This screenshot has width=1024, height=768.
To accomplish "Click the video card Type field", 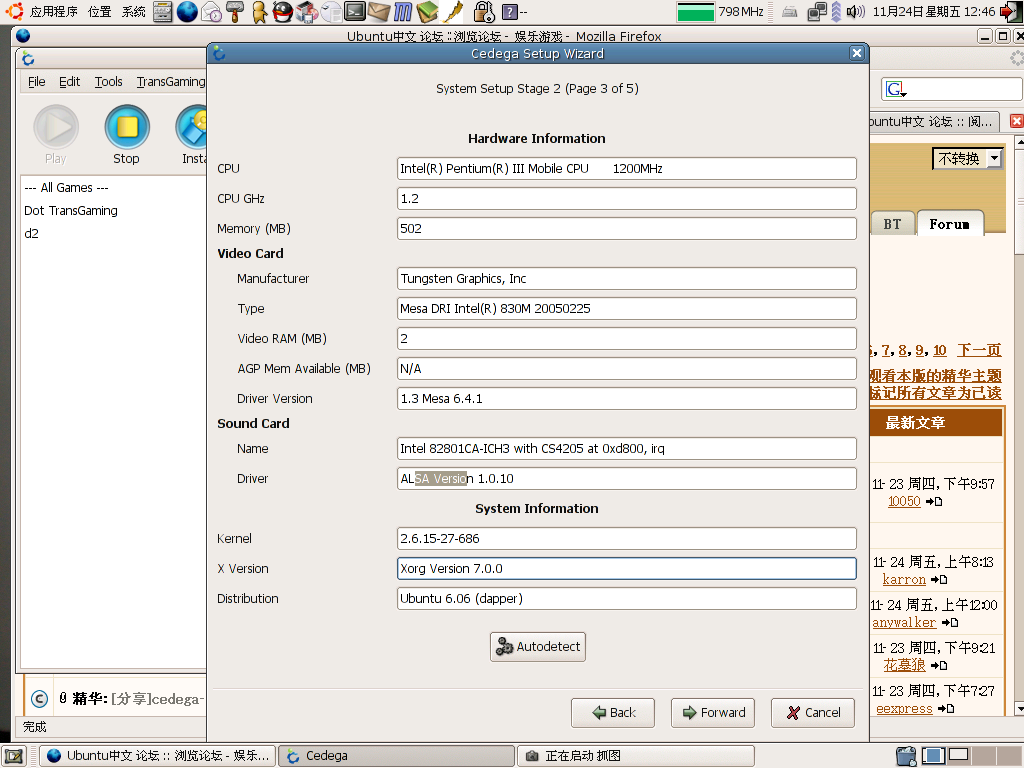I will coord(626,308).
